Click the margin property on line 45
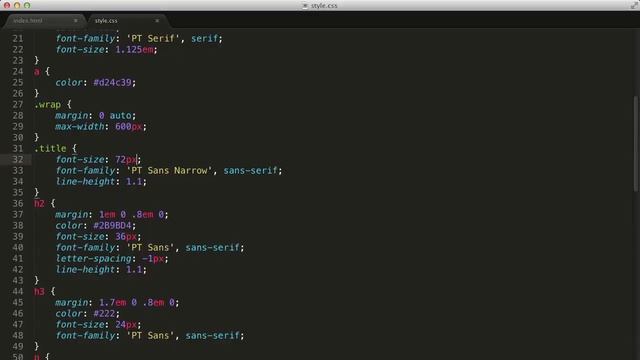The height and width of the screenshot is (360, 640). click(72, 302)
